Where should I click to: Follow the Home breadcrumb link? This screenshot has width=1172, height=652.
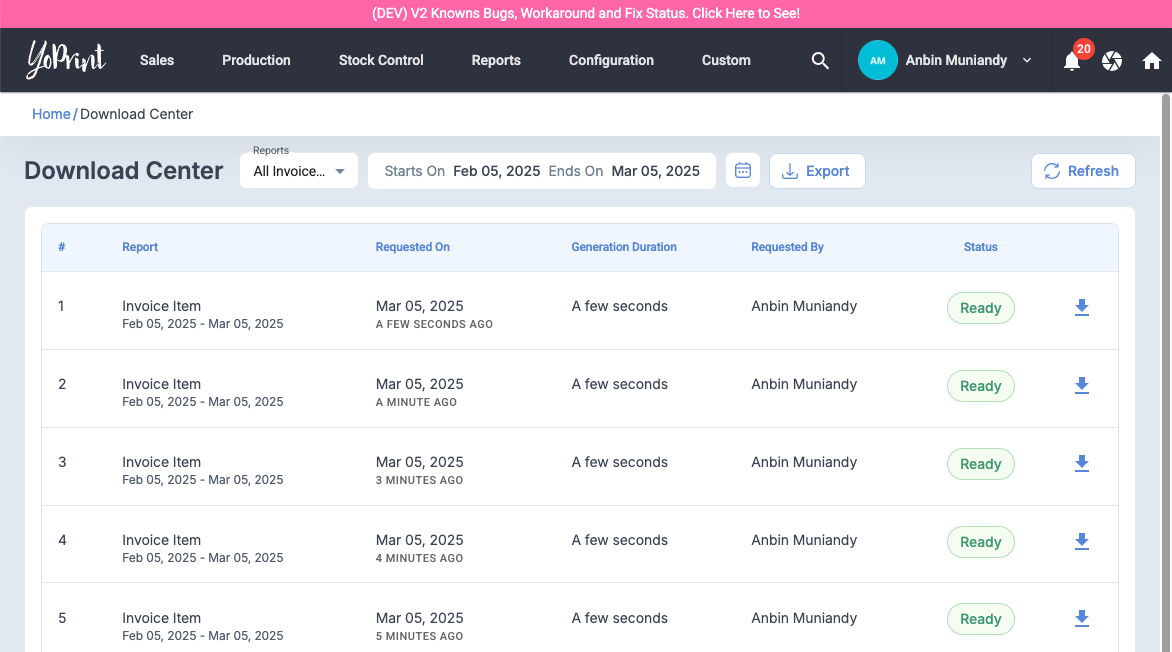(x=51, y=114)
